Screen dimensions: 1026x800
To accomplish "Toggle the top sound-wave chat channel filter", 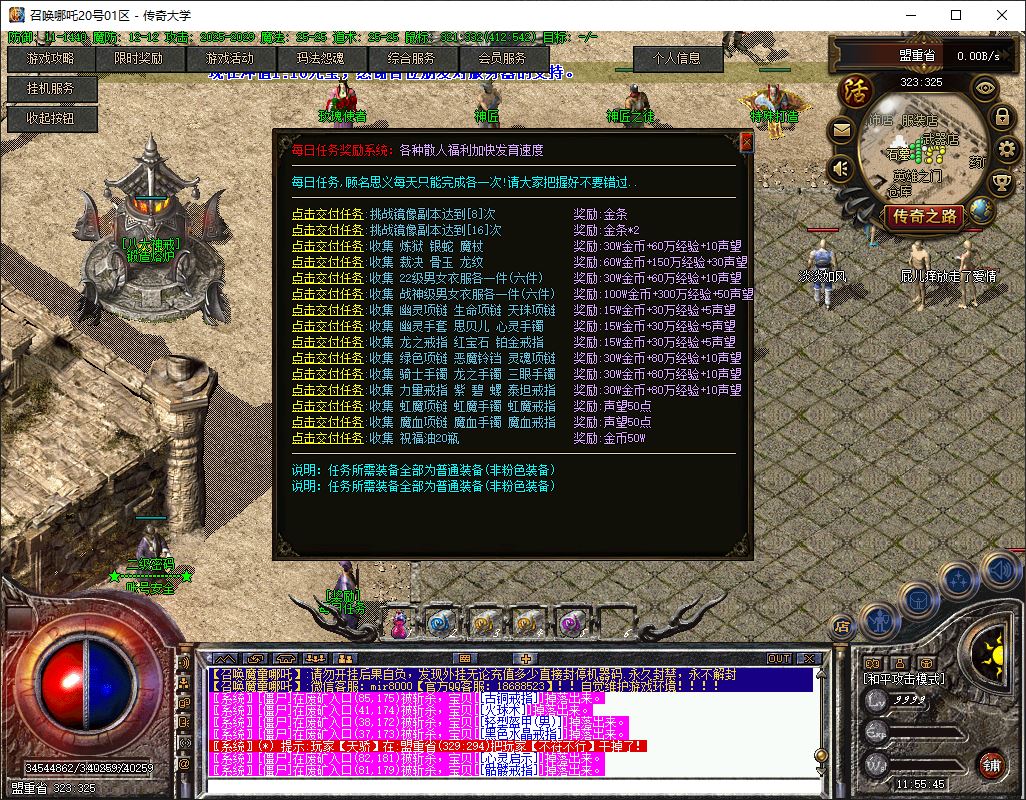I will (x=185, y=662).
